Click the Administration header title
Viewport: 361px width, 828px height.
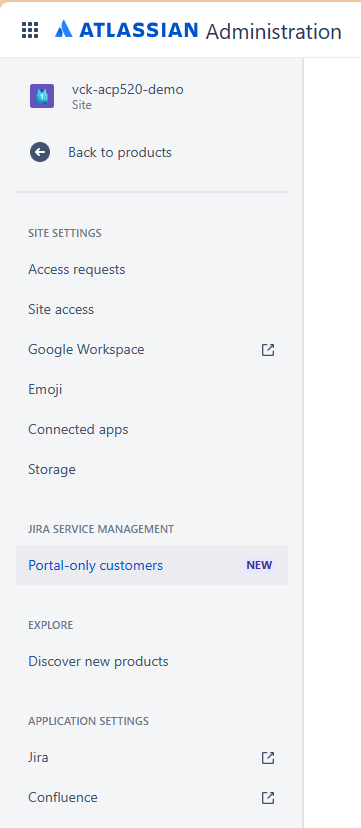pyautogui.click(x=273, y=32)
